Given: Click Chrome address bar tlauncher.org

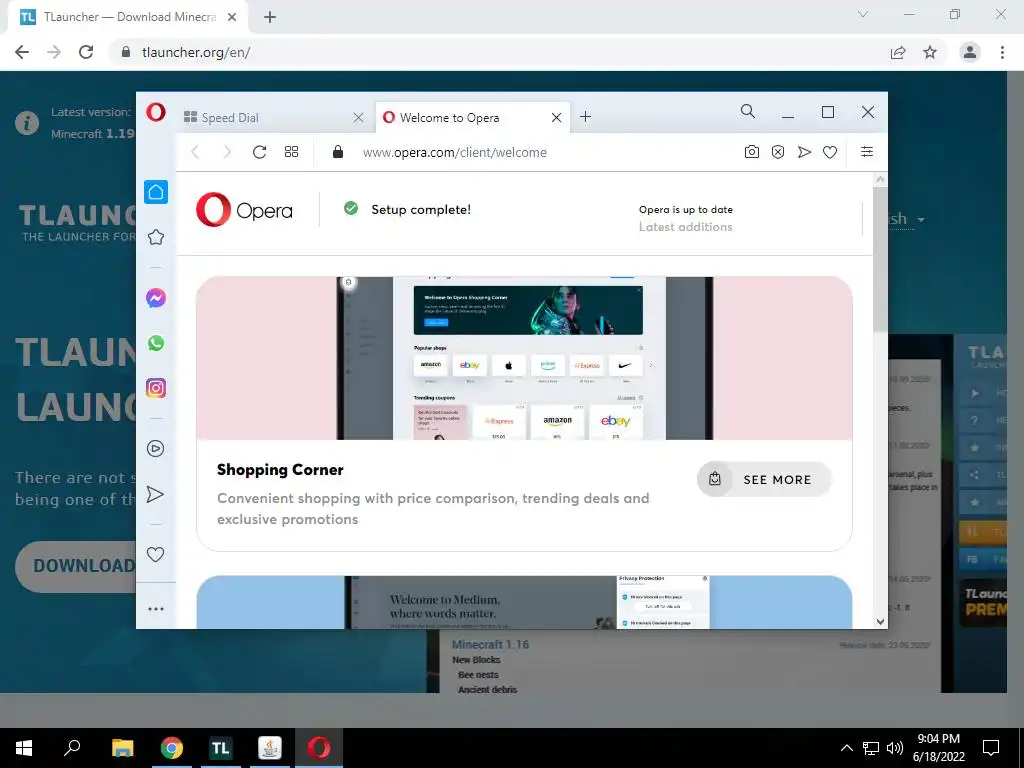Looking at the screenshot, I should coord(196,52).
